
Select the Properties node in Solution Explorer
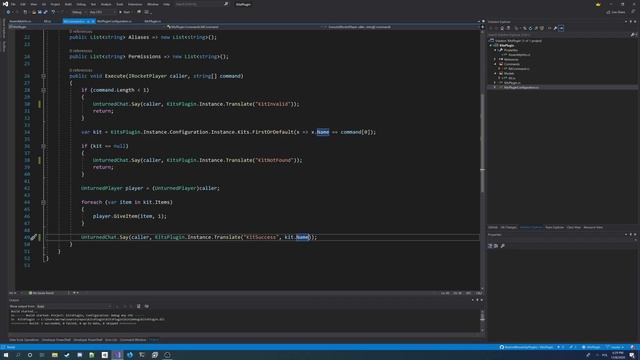coord(511,50)
